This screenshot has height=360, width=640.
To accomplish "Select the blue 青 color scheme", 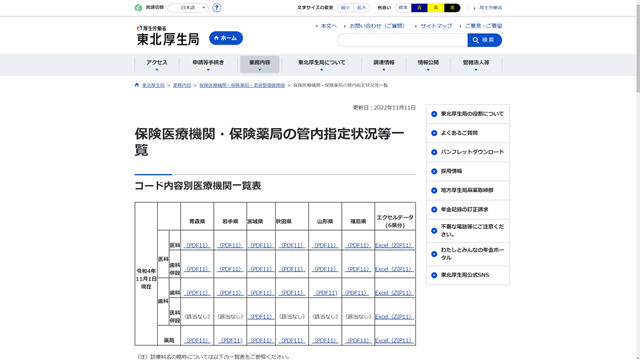I will coord(419,8).
